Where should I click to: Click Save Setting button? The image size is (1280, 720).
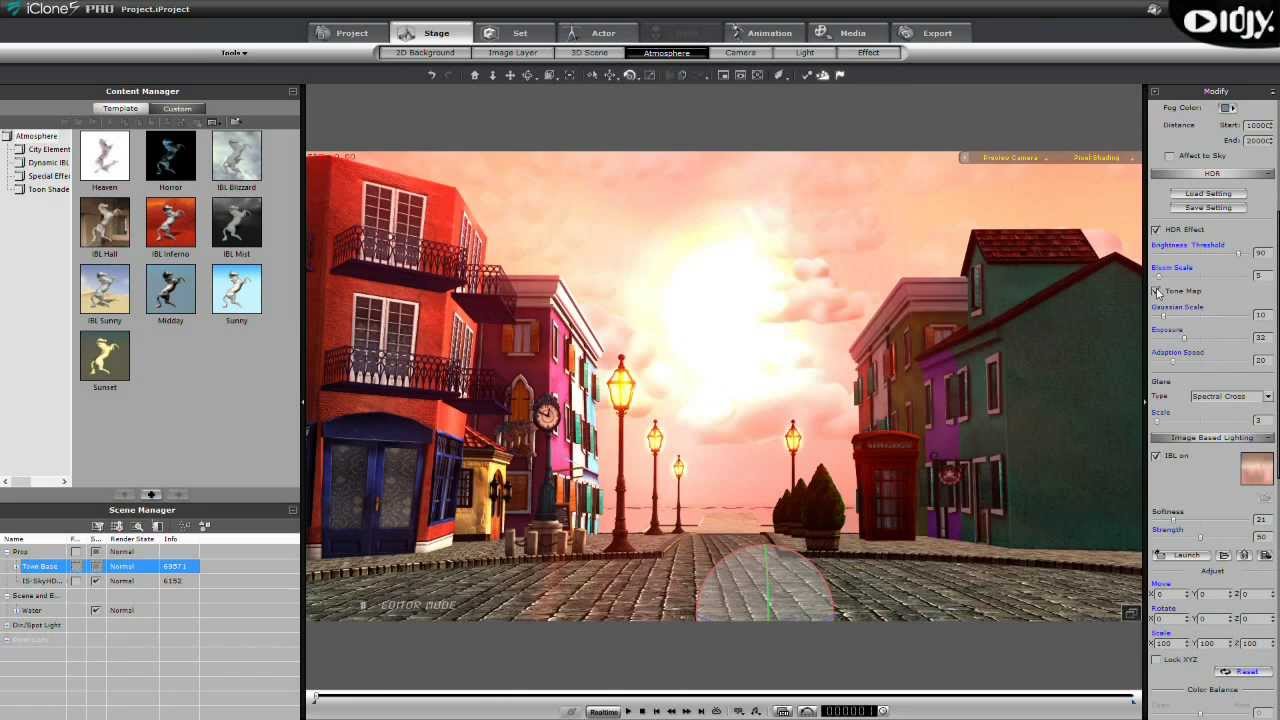(1208, 208)
